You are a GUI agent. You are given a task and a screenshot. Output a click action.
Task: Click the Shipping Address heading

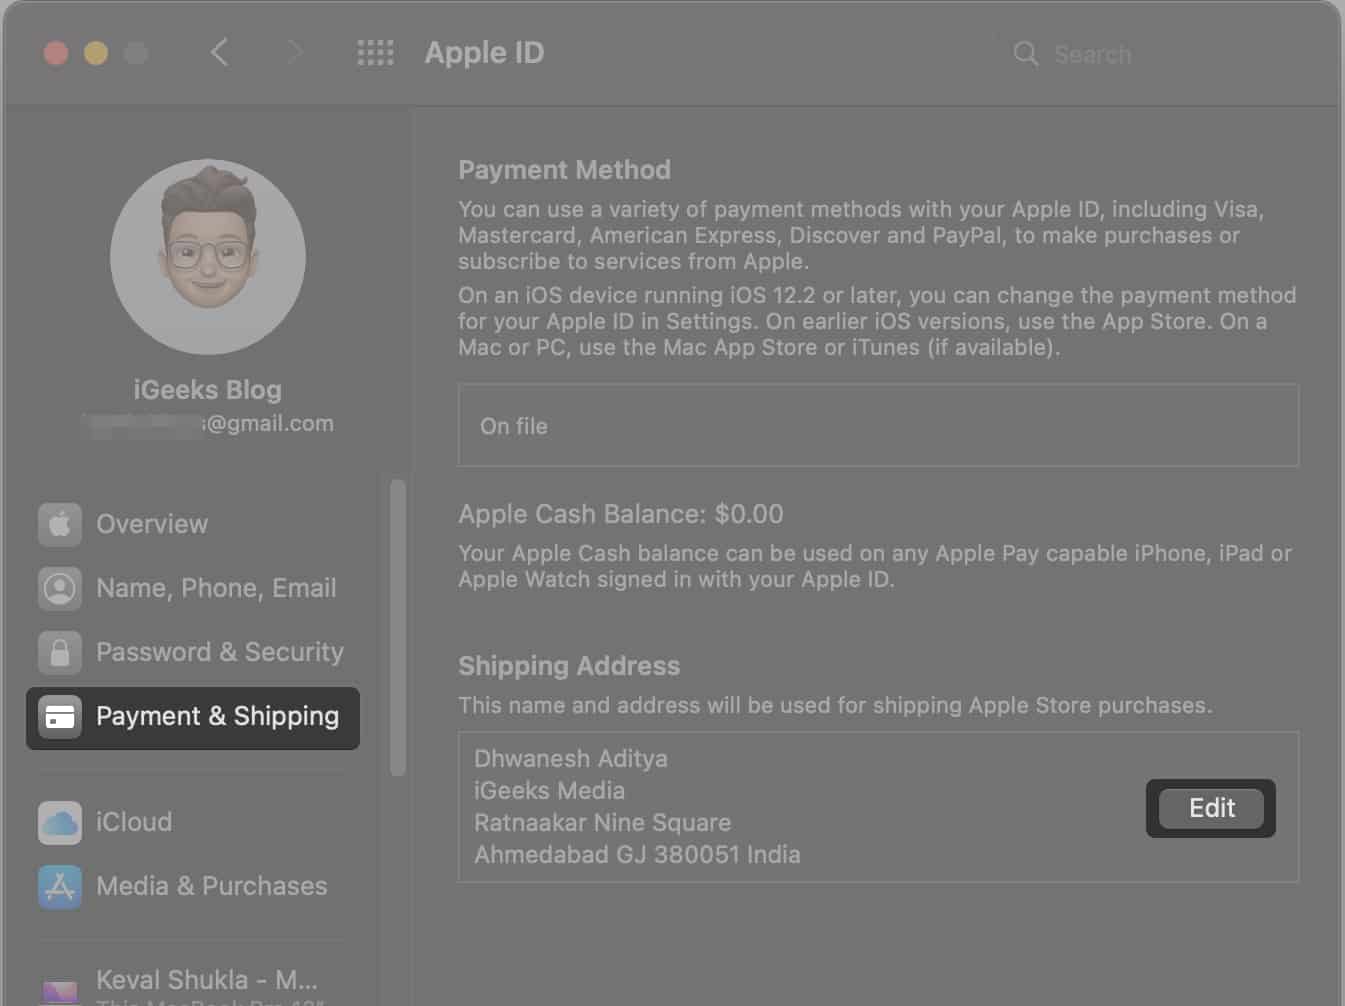[569, 666]
